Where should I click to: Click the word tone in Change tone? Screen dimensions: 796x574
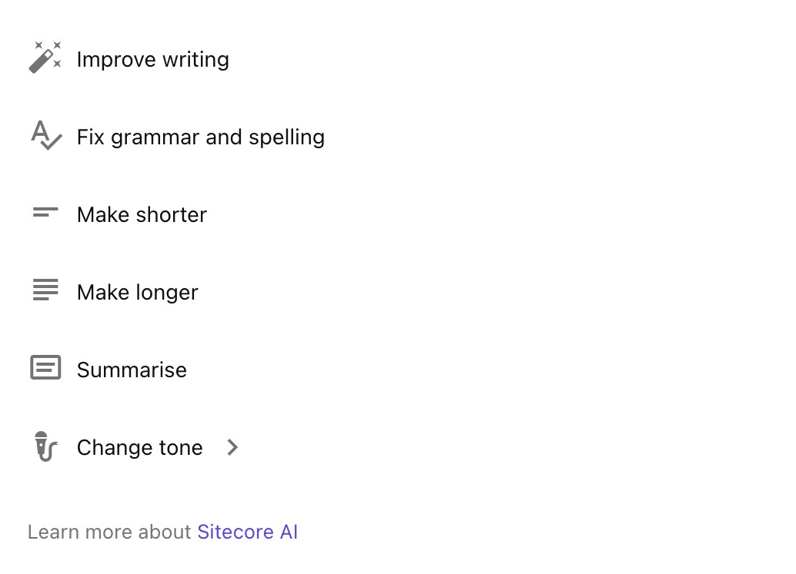click(x=181, y=448)
